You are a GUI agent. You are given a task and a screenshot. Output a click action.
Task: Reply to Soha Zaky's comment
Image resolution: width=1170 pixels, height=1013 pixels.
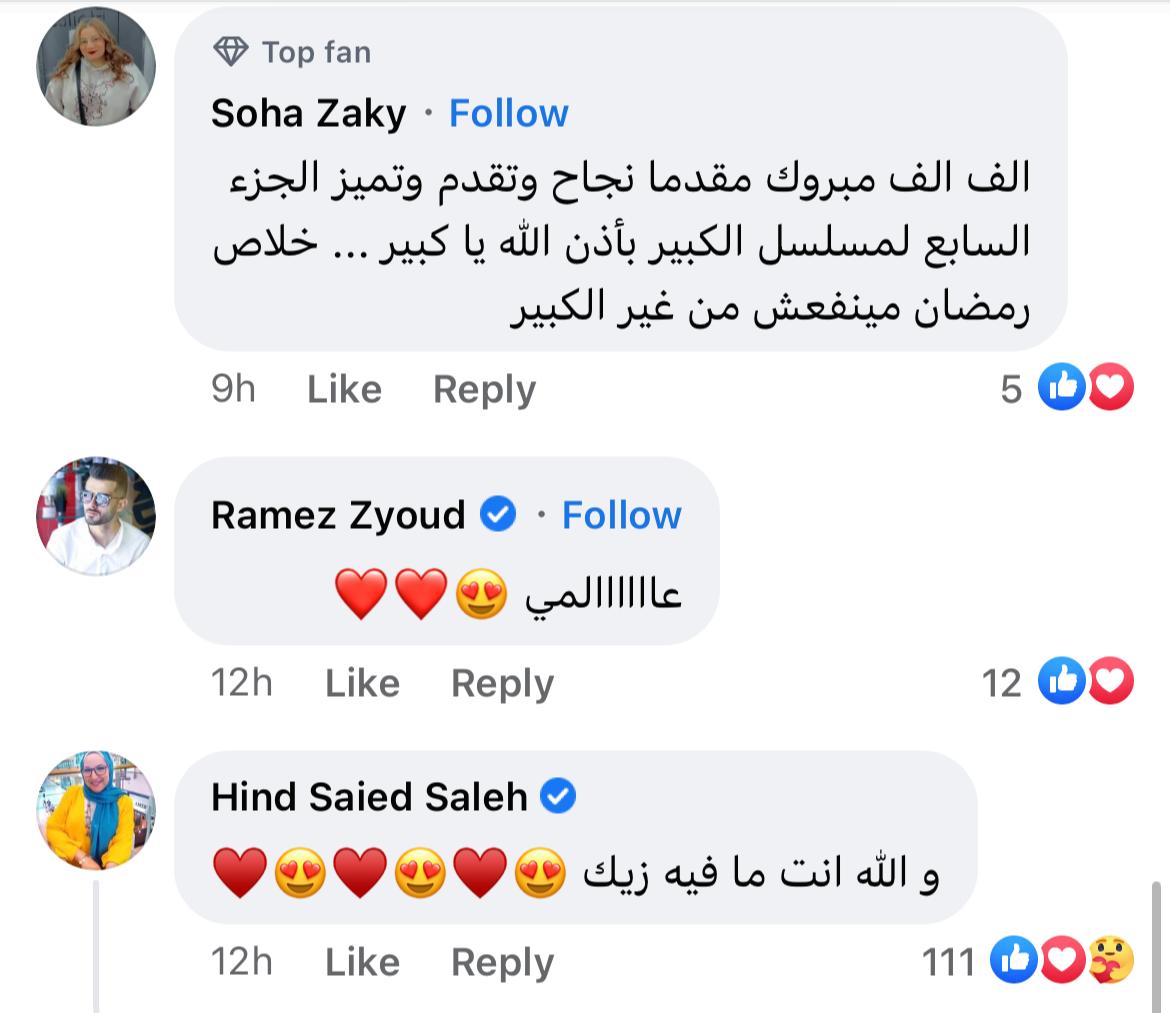pos(484,389)
